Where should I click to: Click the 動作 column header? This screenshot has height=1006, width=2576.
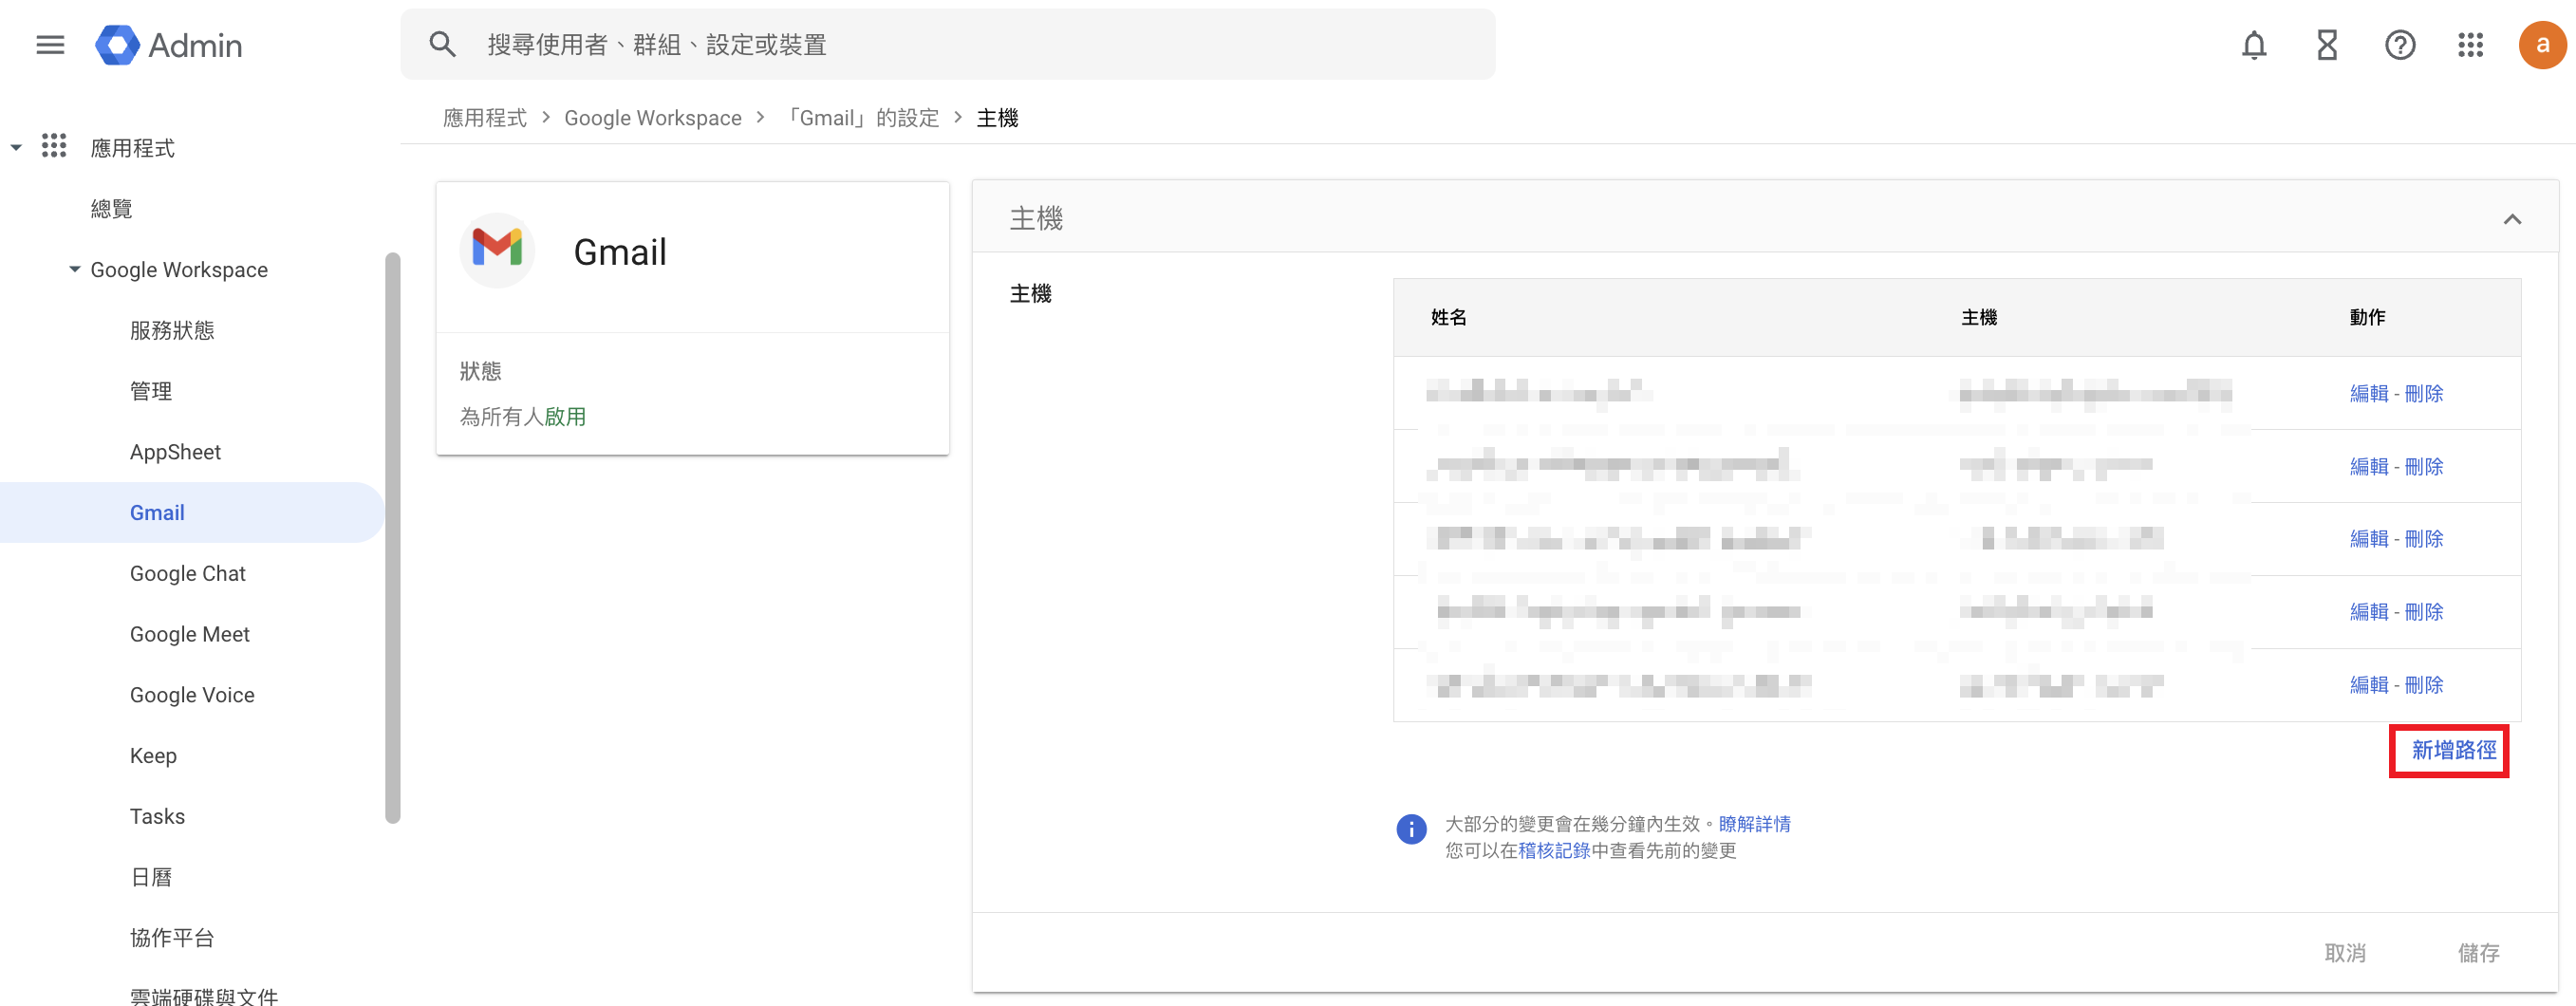2367,317
